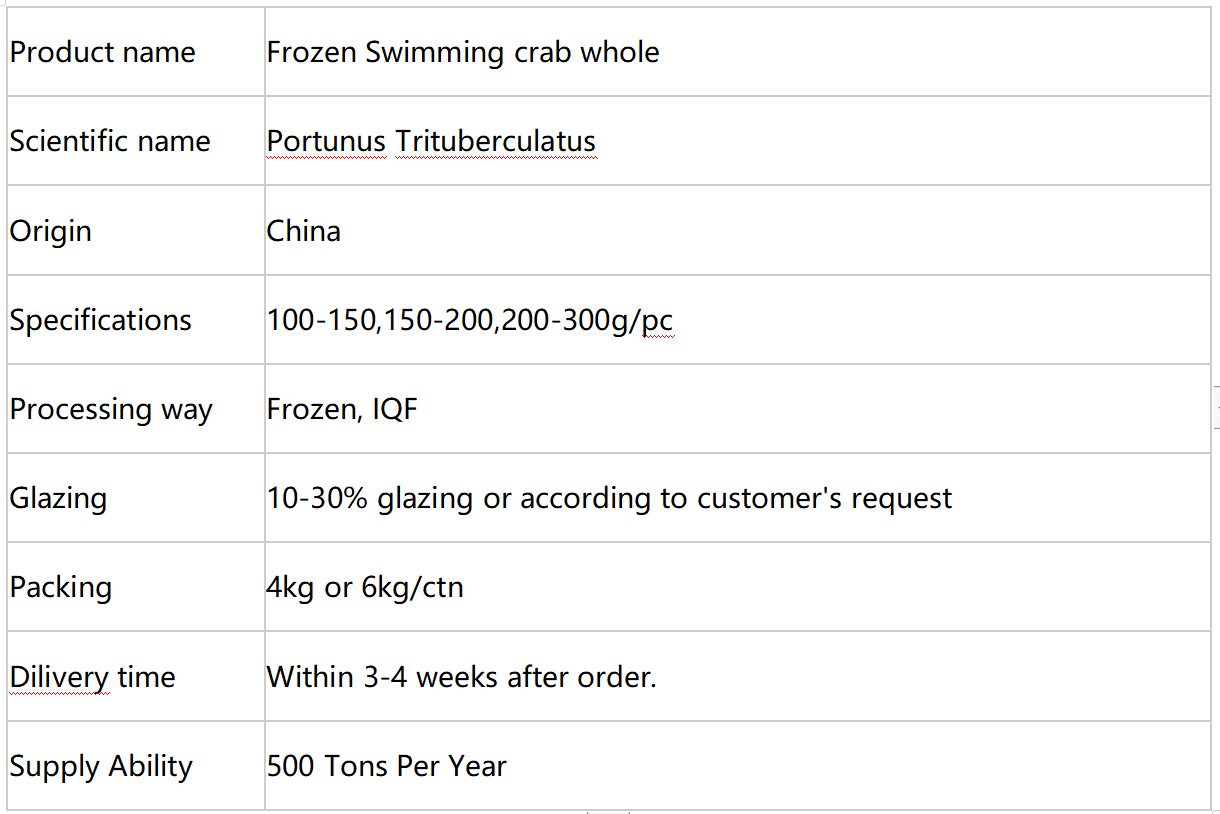Click the "Glazing" label cell
The height and width of the screenshot is (814, 1220).
tap(136, 497)
